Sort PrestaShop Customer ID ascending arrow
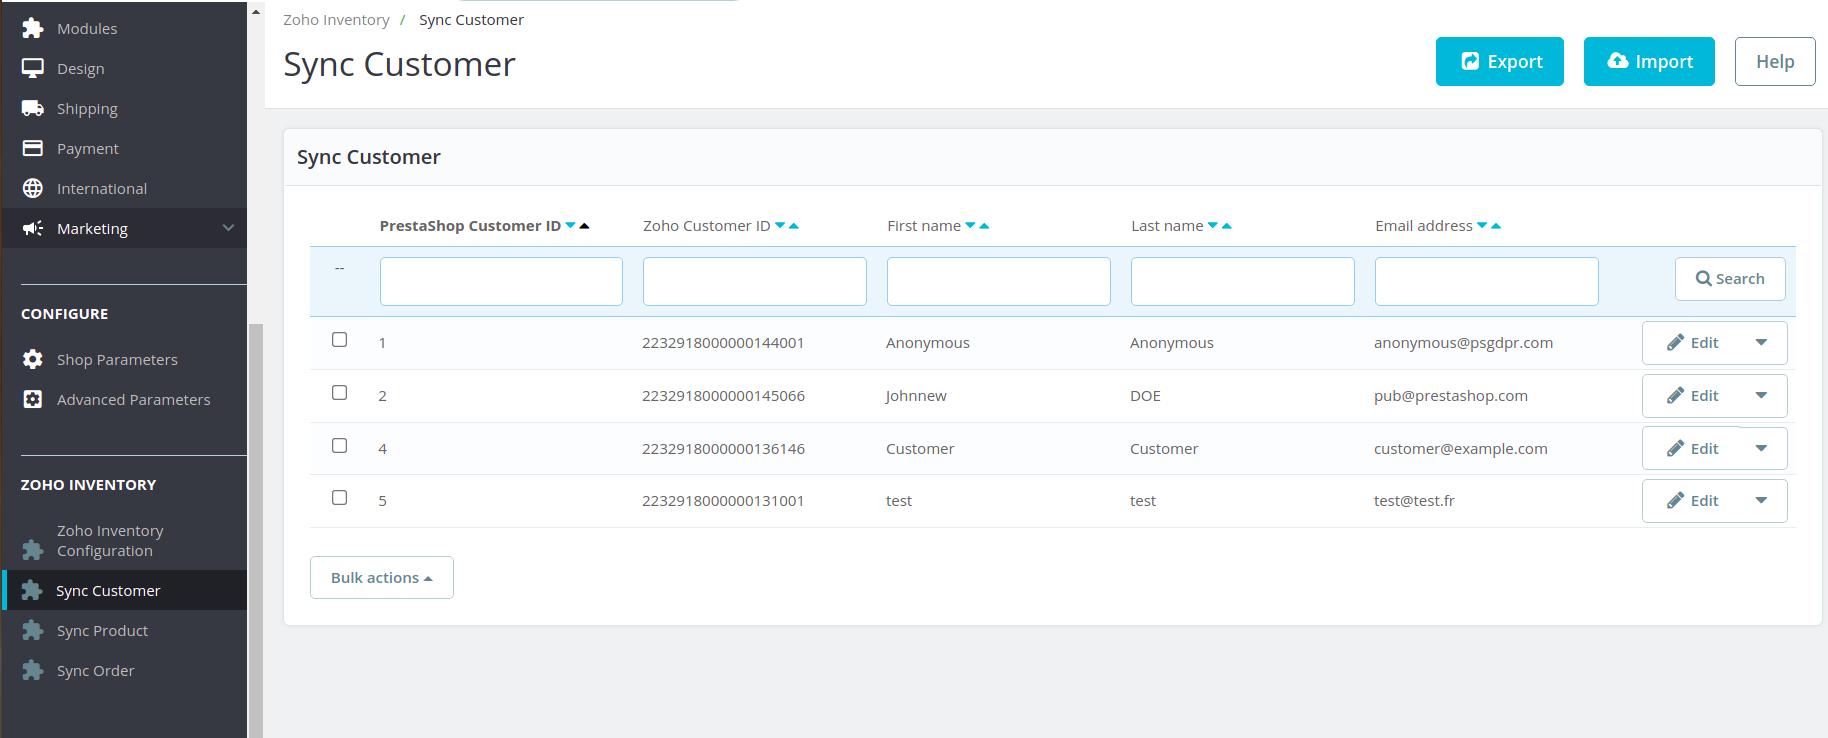The height and width of the screenshot is (738, 1828). pyautogui.click(x=584, y=226)
